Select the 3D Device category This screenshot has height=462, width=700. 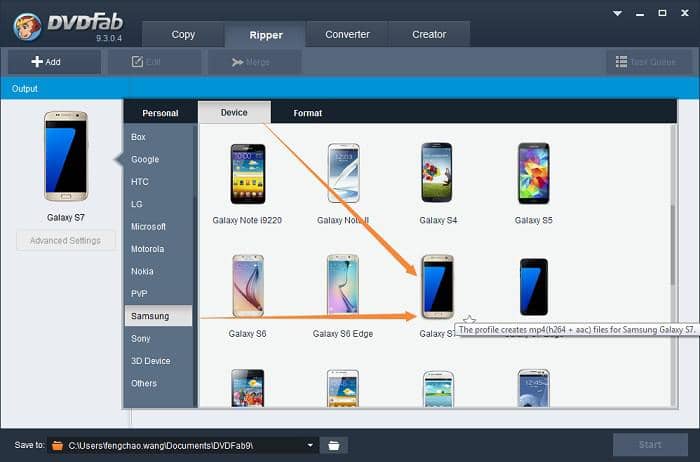tap(158, 361)
